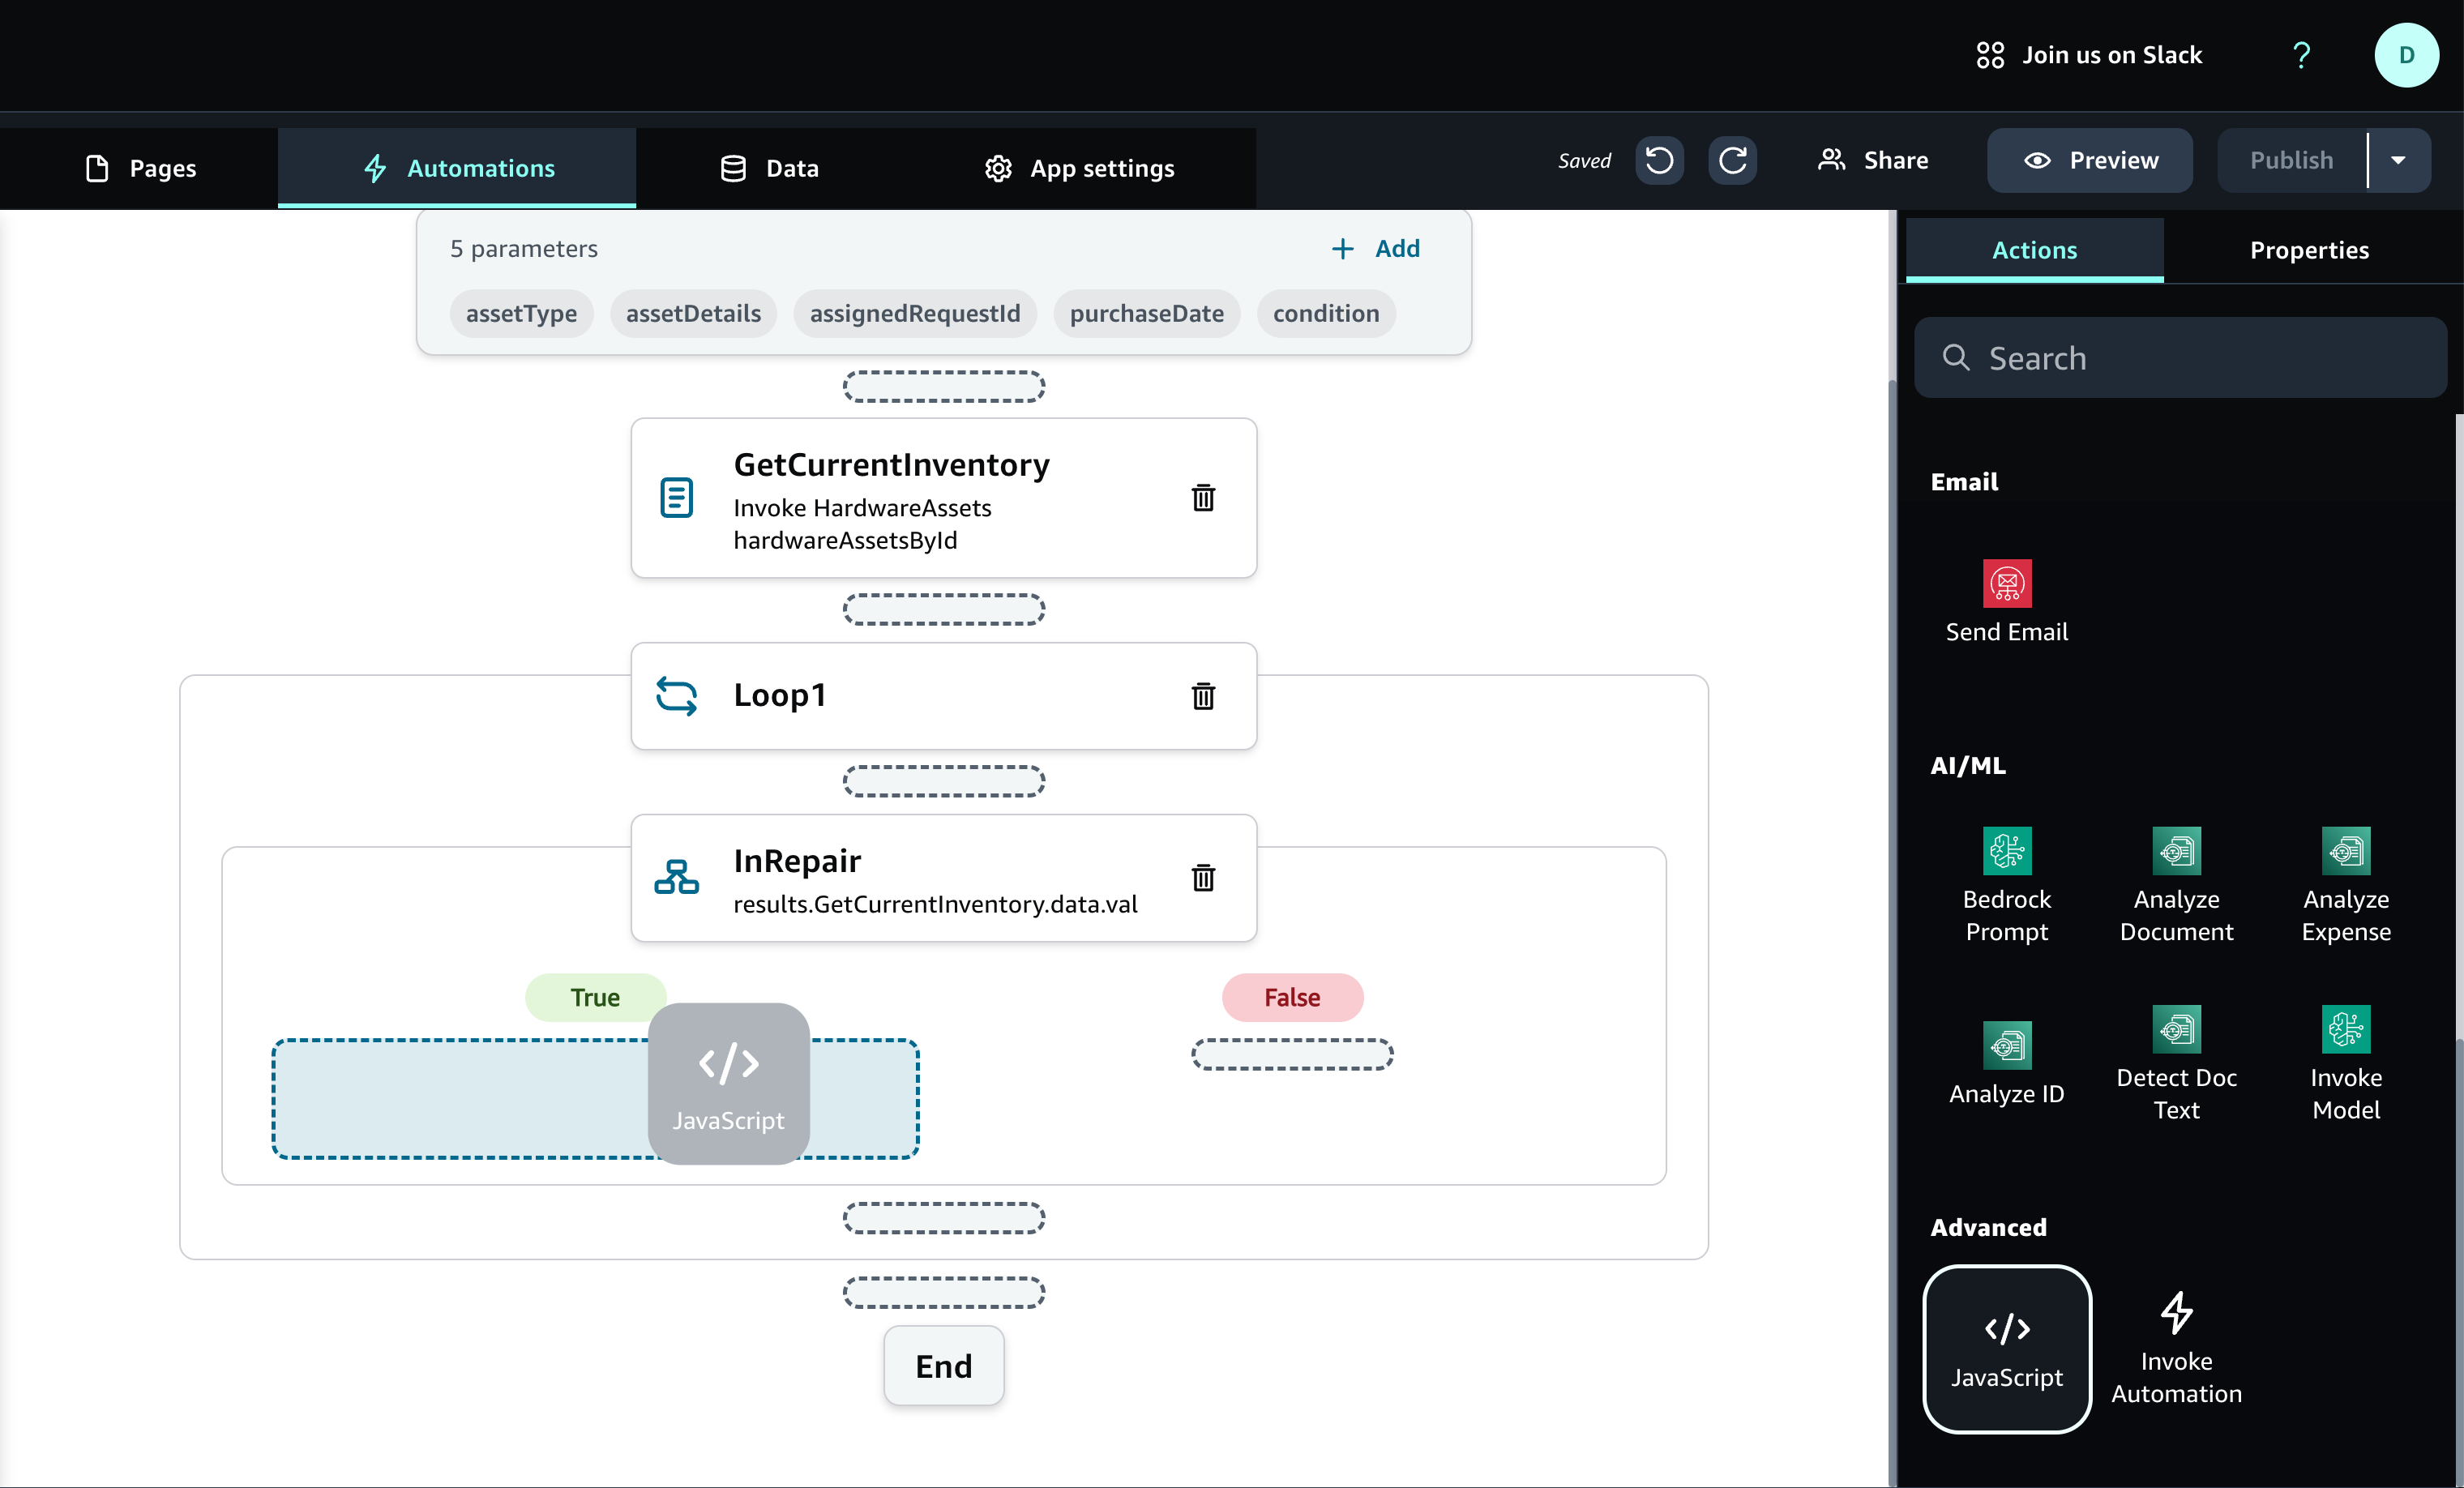Select the assignedRequestId parameter chip

tap(914, 314)
